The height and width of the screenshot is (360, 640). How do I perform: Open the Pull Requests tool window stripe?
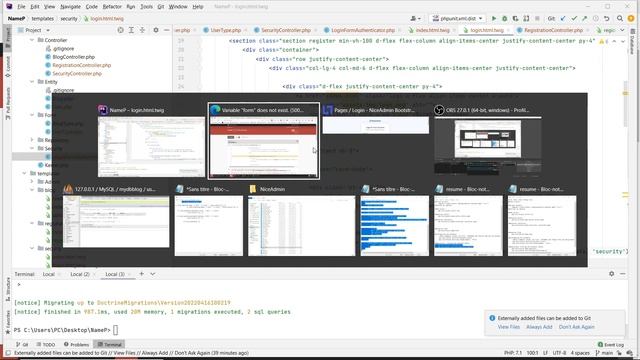[8, 103]
